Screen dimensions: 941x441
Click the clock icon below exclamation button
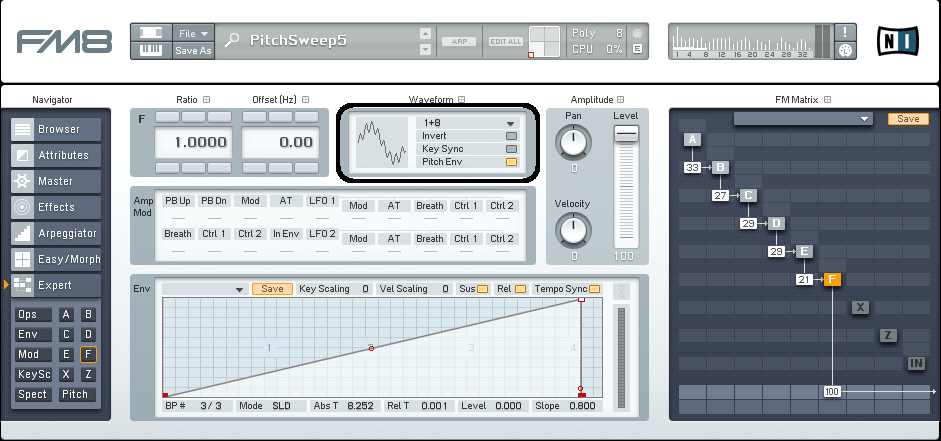point(846,51)
